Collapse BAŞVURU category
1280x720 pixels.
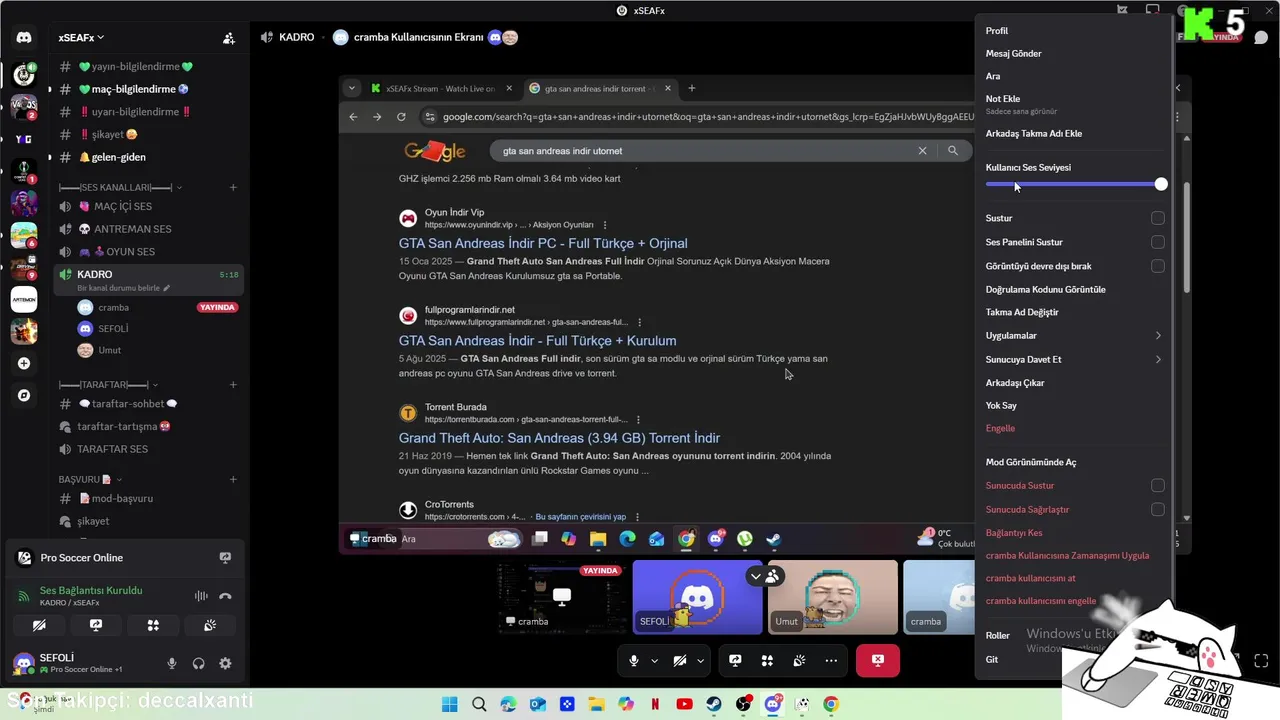point(90,479)
